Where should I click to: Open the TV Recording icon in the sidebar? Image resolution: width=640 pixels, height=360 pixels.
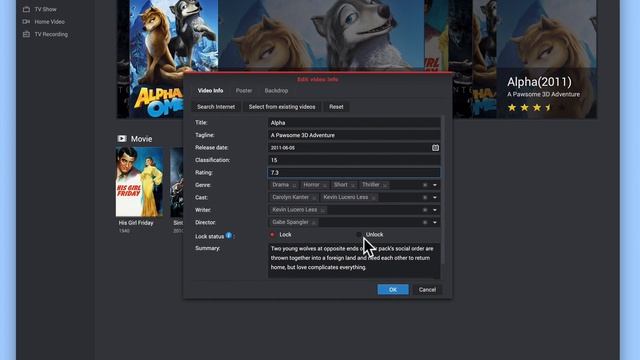coord(27,34)
